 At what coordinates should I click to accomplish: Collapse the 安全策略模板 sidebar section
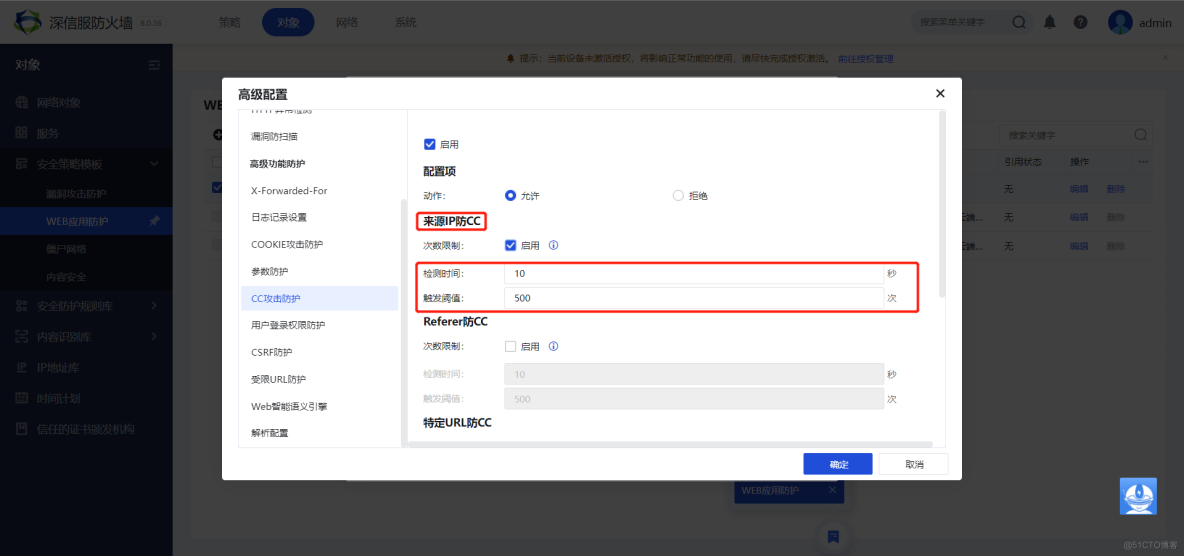point(154,164)
